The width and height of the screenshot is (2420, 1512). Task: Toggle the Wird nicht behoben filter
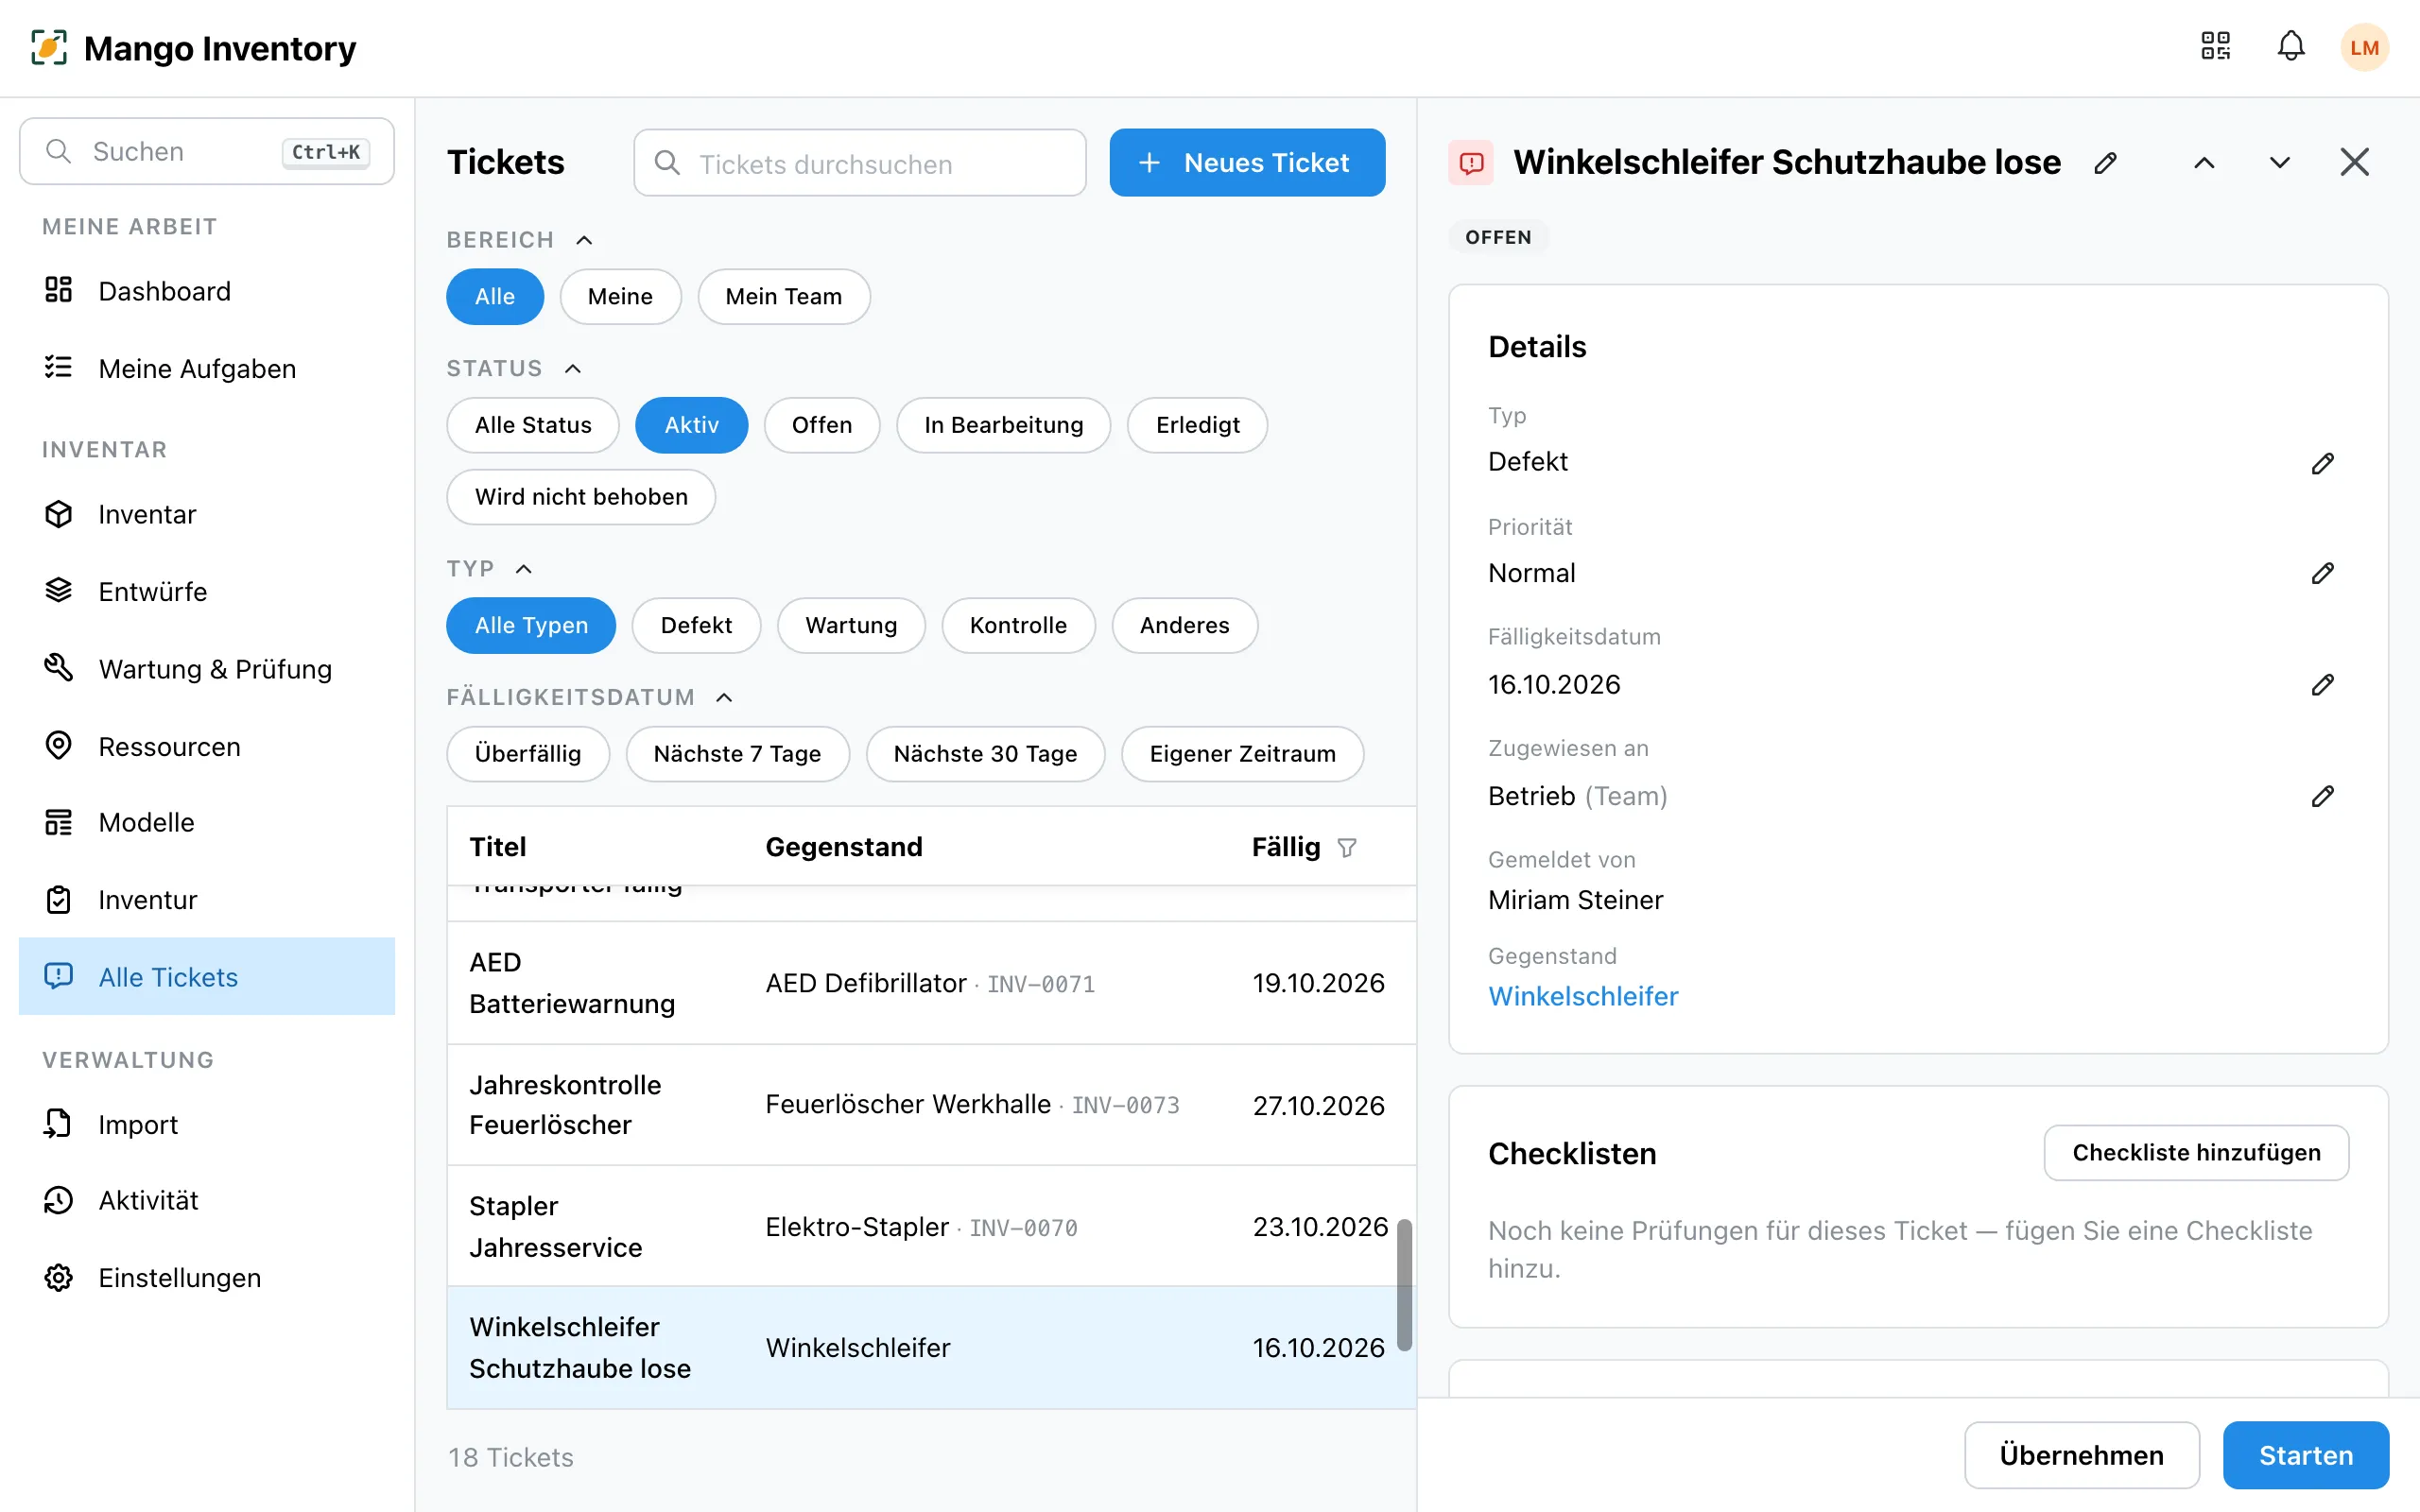581,497
